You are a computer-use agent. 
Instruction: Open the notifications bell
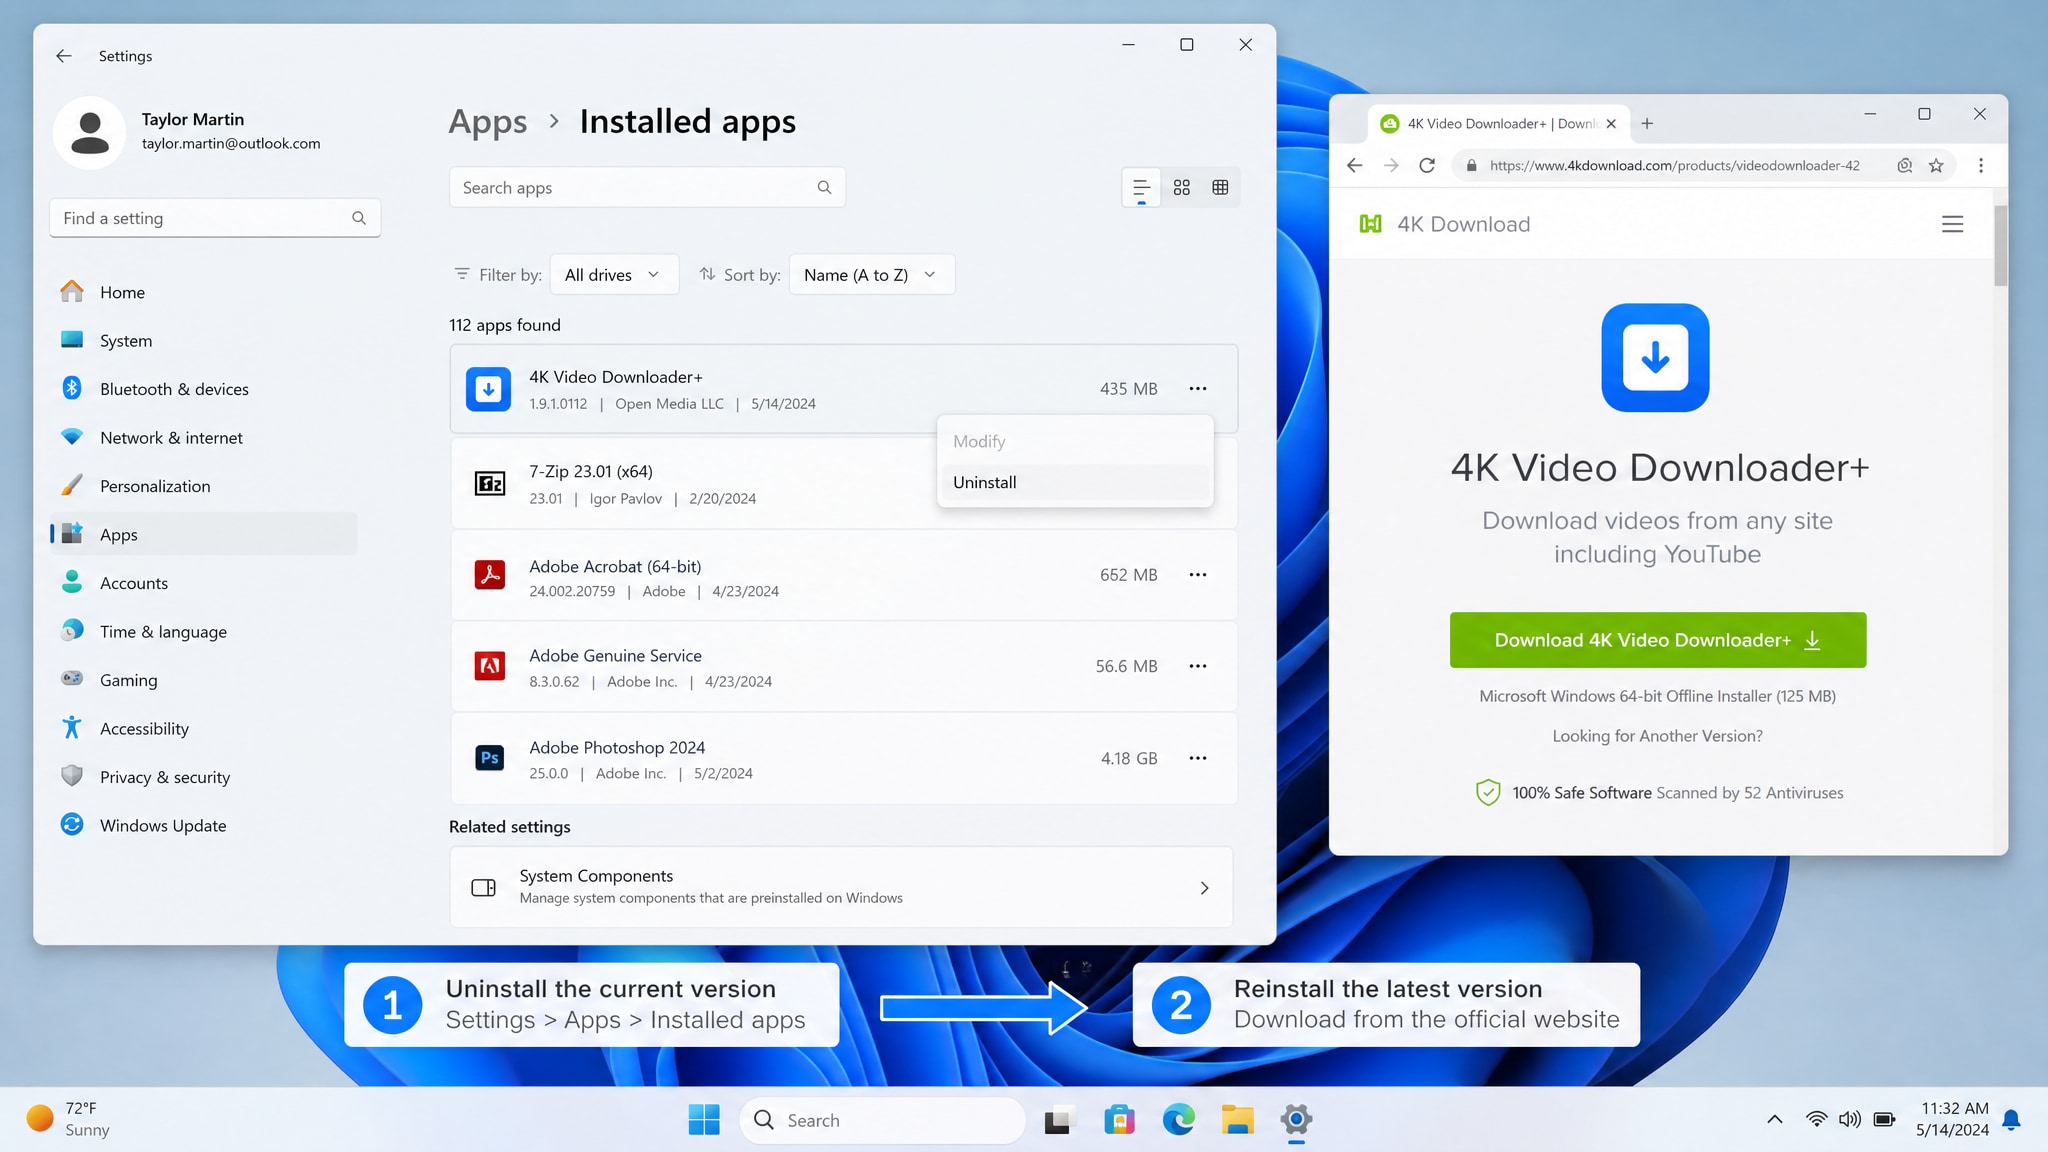[x=2012, y=1120]
